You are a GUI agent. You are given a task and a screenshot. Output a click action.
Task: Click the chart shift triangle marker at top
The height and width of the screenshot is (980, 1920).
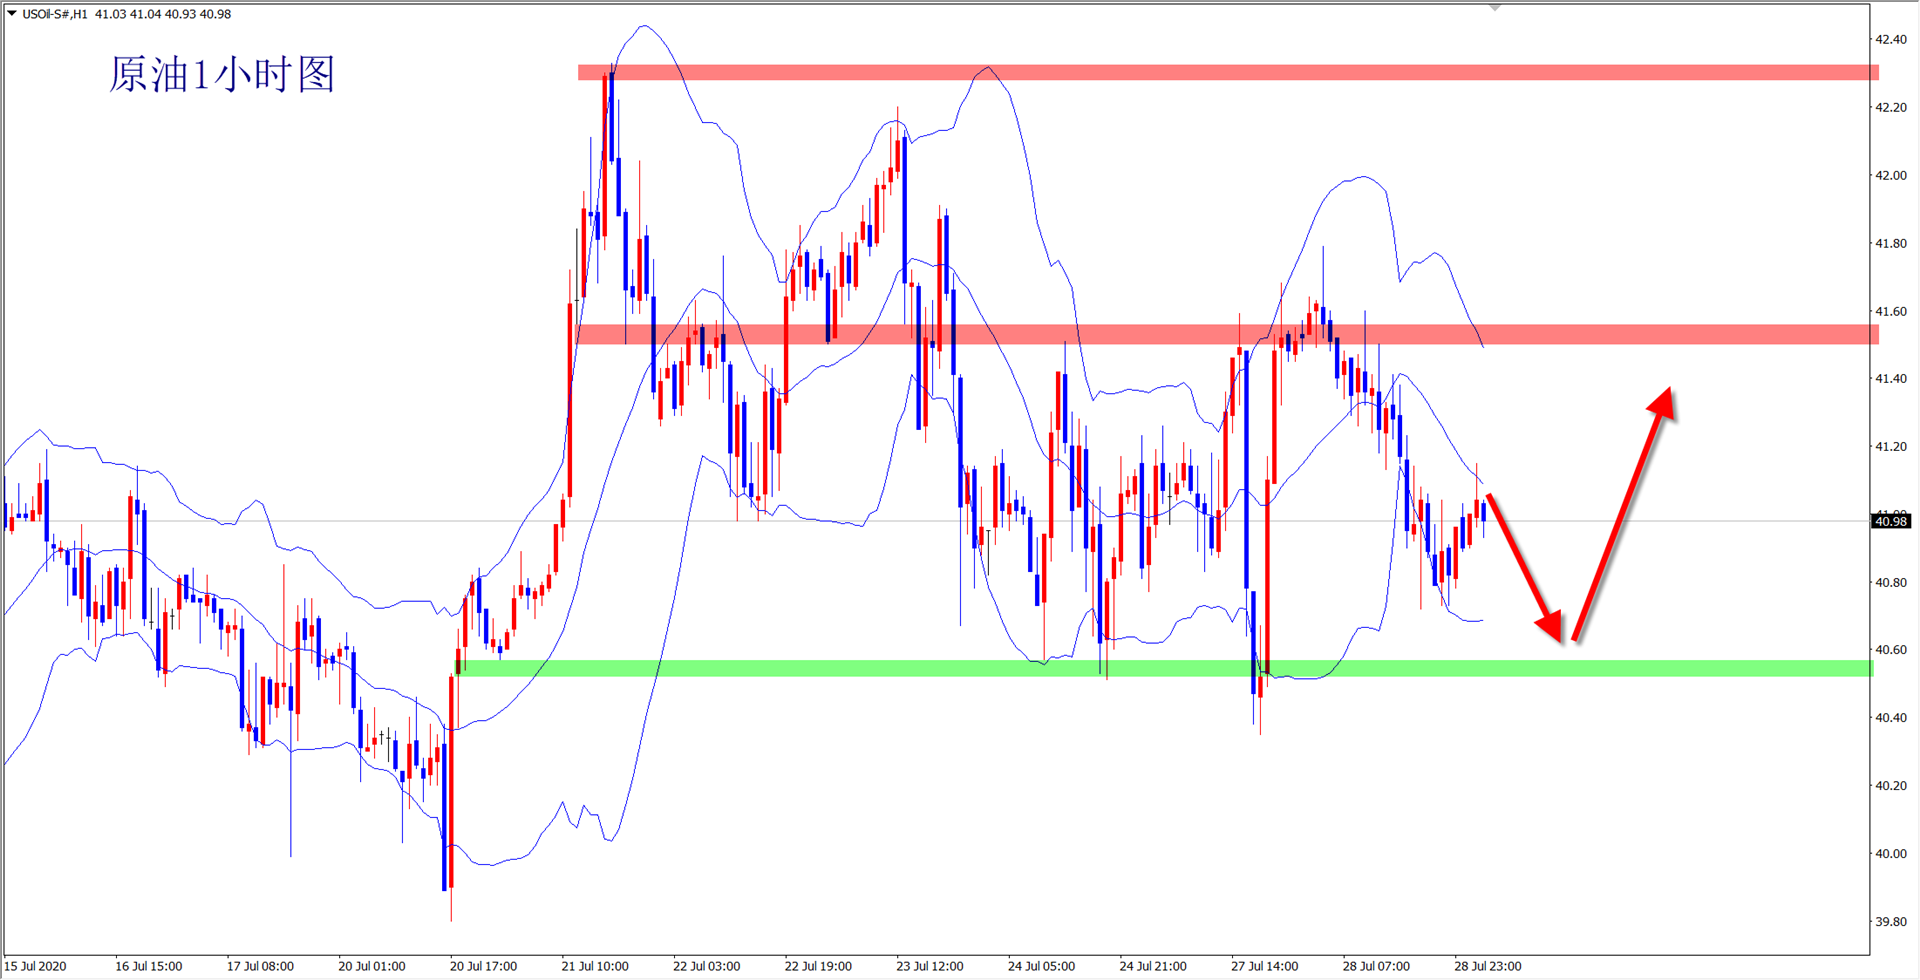coord(1494,7)
